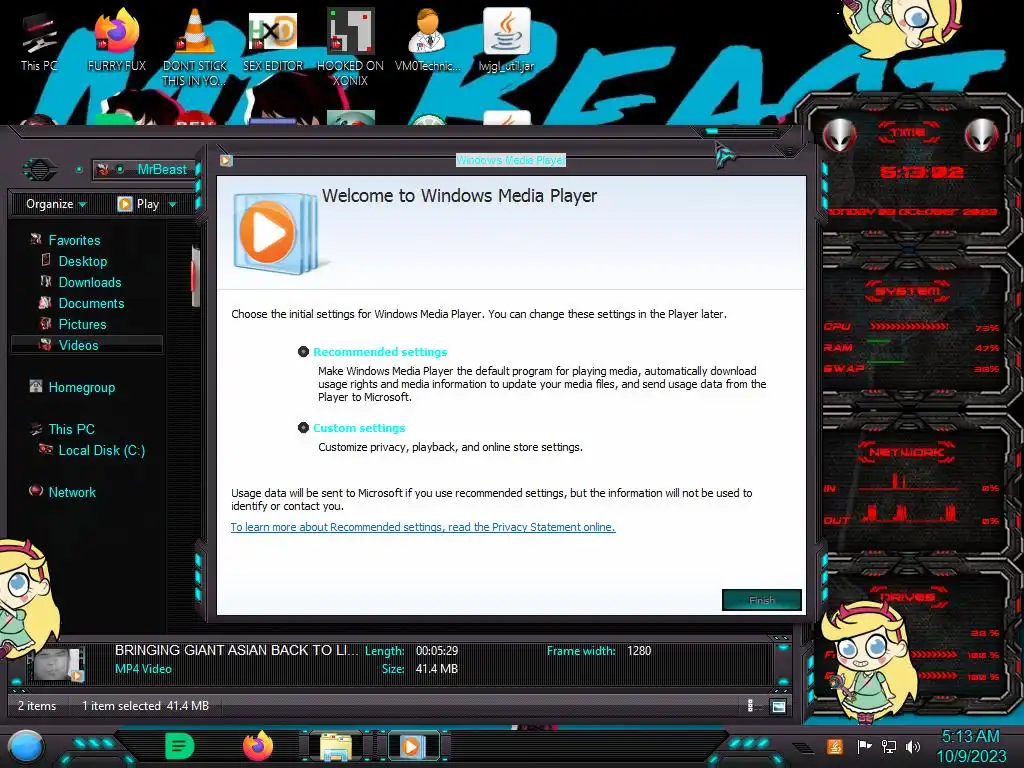Viewport: 1024px width, 768px height.
Task: Click the network tray icon
Action: point(888,746)
